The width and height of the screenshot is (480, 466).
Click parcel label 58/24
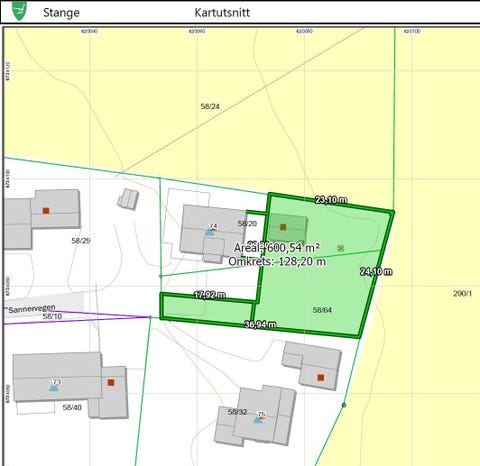coord(210,106)
